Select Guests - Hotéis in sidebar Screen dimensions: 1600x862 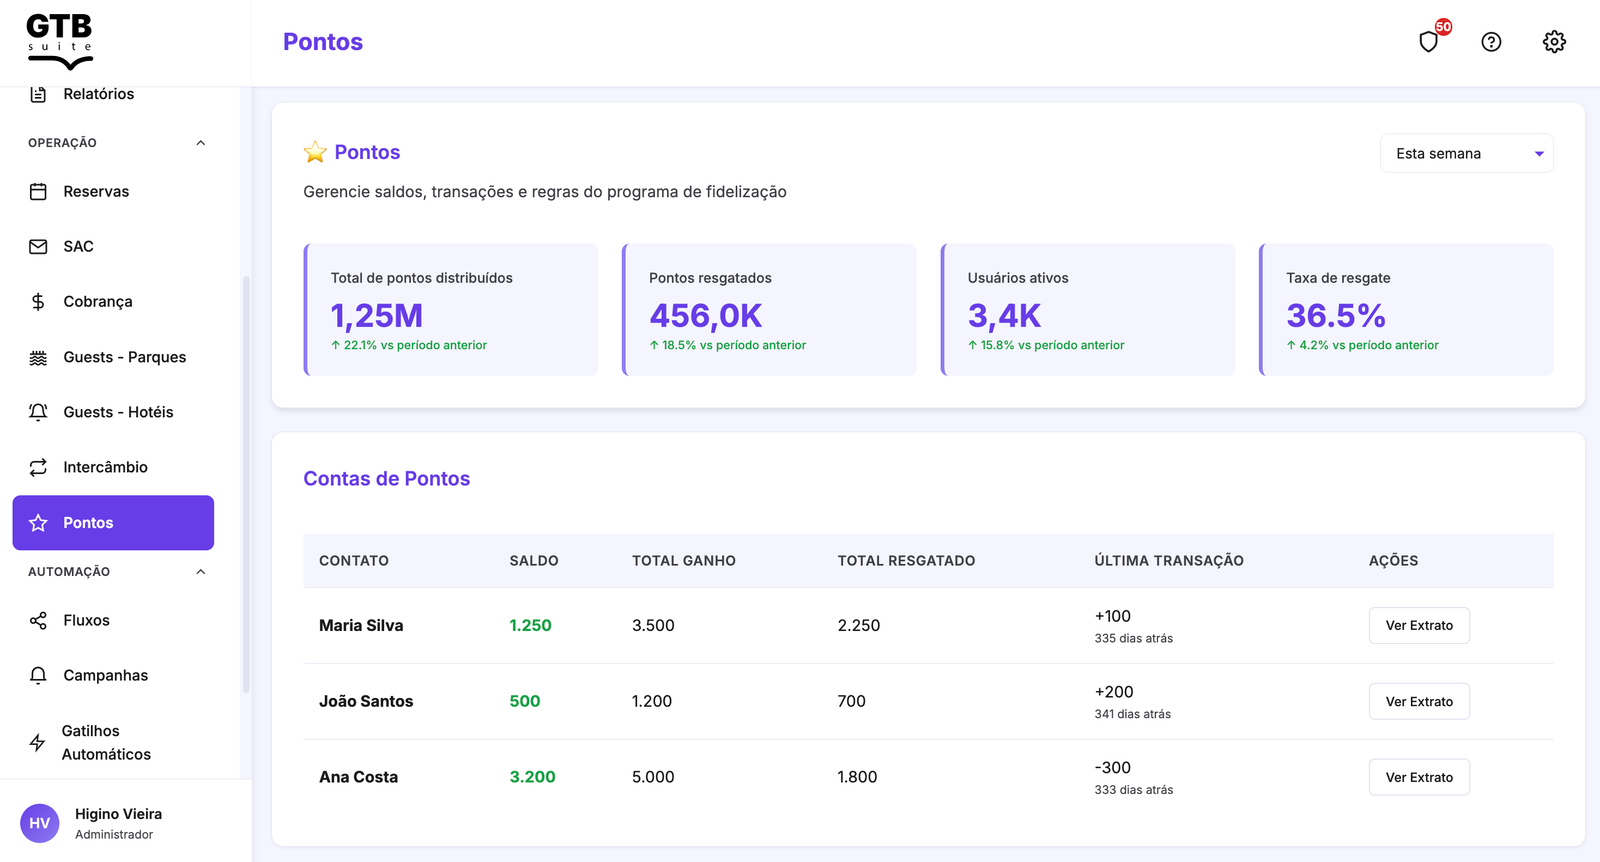point(118,412)
